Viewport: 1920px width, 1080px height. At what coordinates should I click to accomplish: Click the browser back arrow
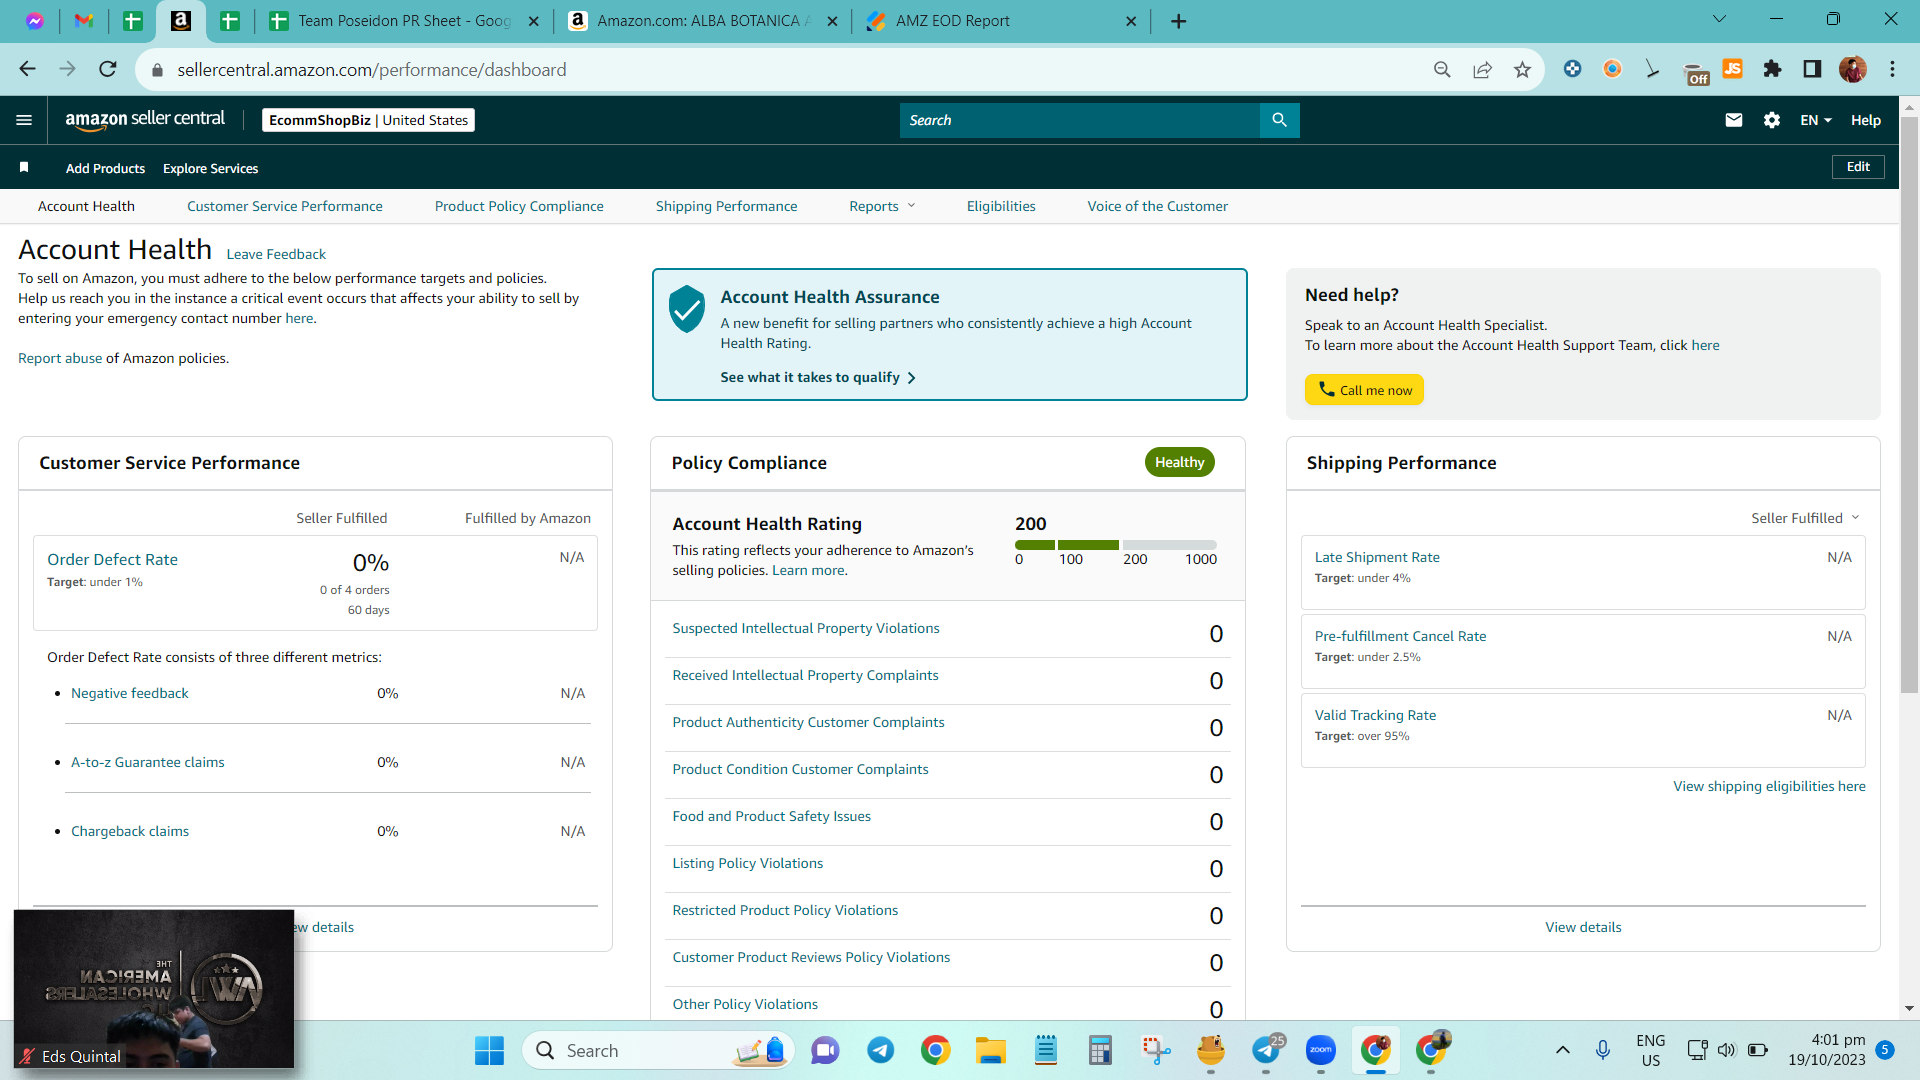pos(27,69)
